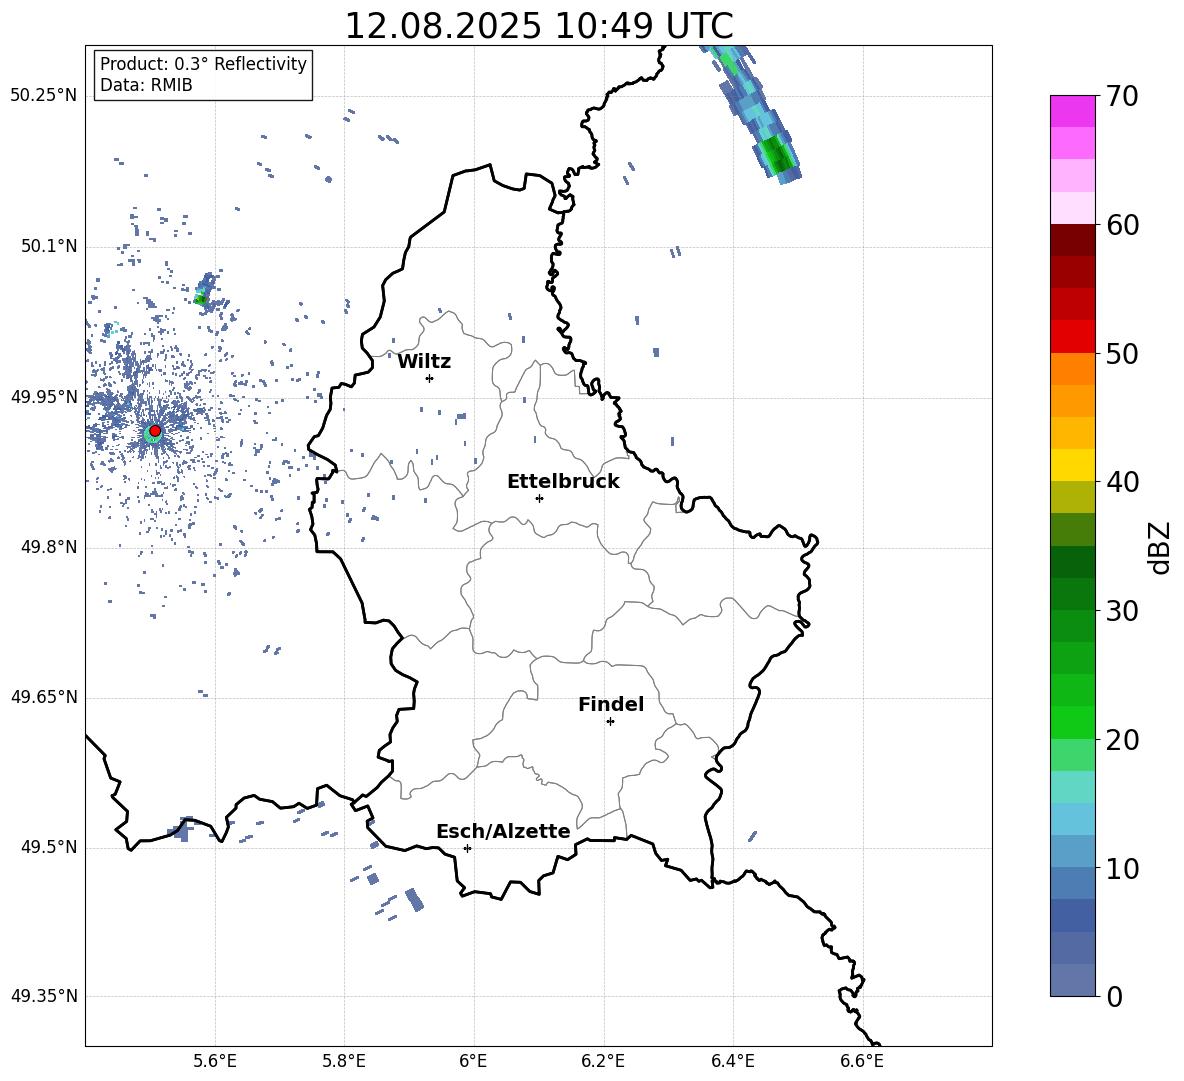Click the small green echo near 50.05°N 5.6°E
The height and width of the screenshot is (1081, 1184).
(x=201, y=299)
